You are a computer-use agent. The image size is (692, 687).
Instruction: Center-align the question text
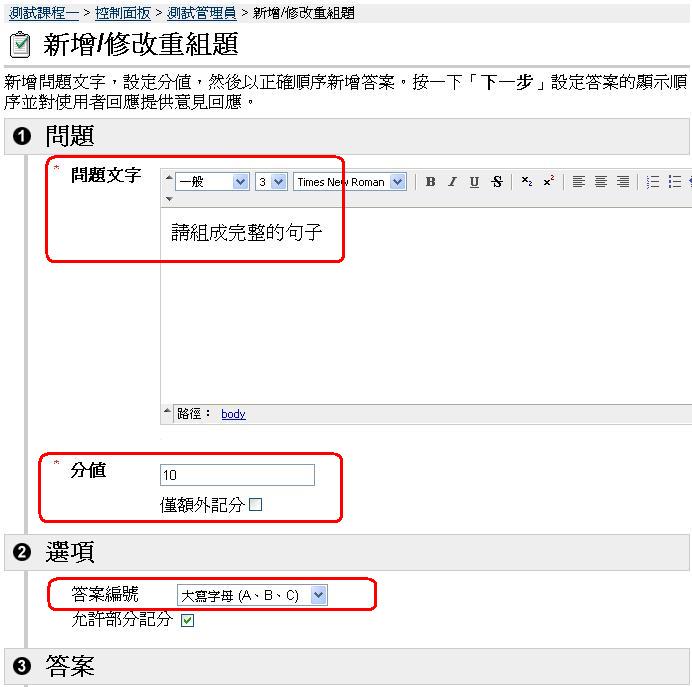pyautogui.click(x=601, y=182)
